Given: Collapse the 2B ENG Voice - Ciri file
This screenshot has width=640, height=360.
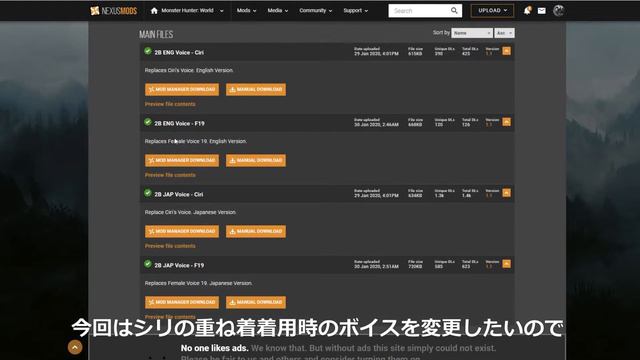Looking at the screenshot, I should [506, 51].
